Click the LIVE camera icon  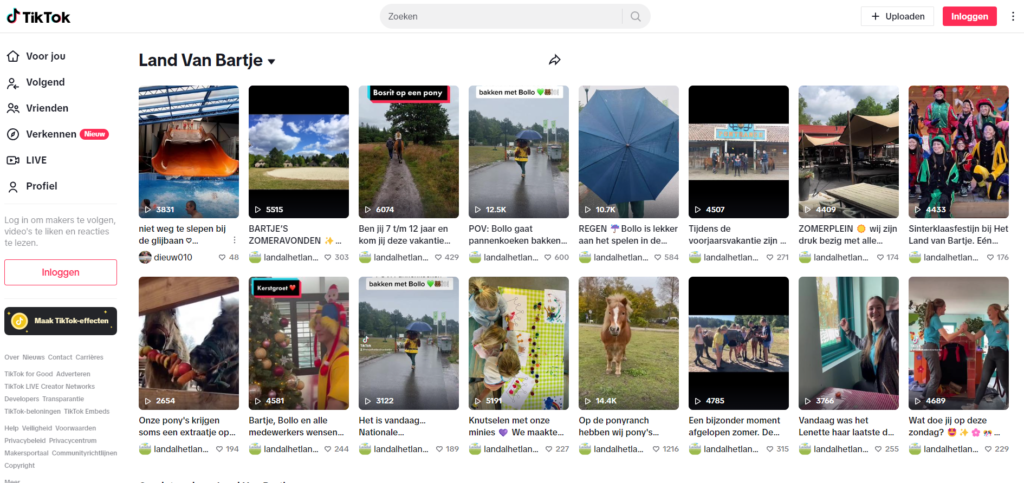pyautogui.click(x=12, y=160)
